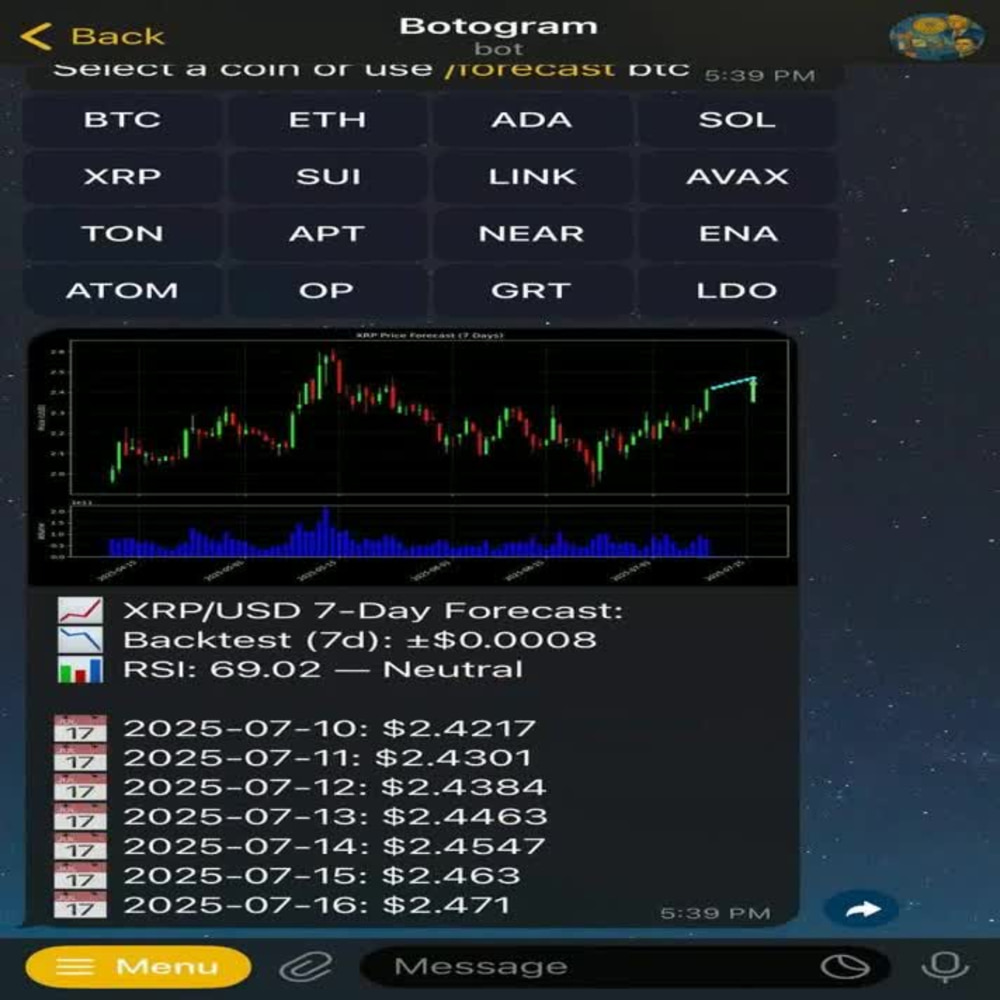Tap the XRP/USD 7-Day Forecast heading
1000x1000 pixels.
373,610
